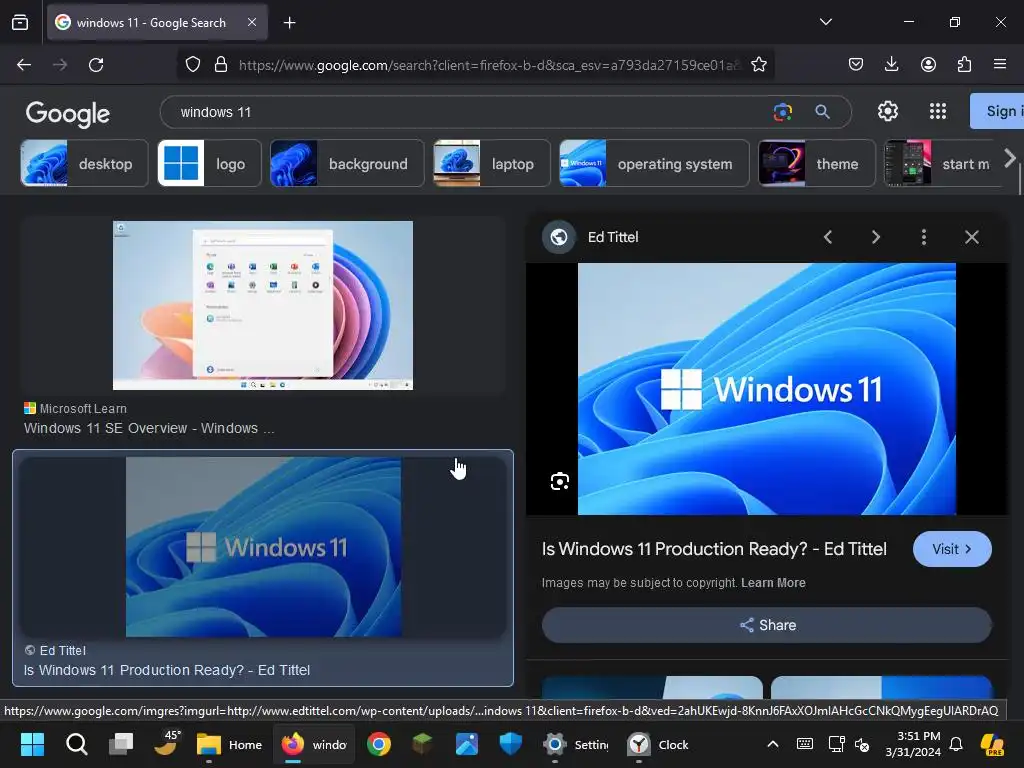This screenshot has height=768, width=1024.
Task: Close the image preview panel
Action: point(972,237)
